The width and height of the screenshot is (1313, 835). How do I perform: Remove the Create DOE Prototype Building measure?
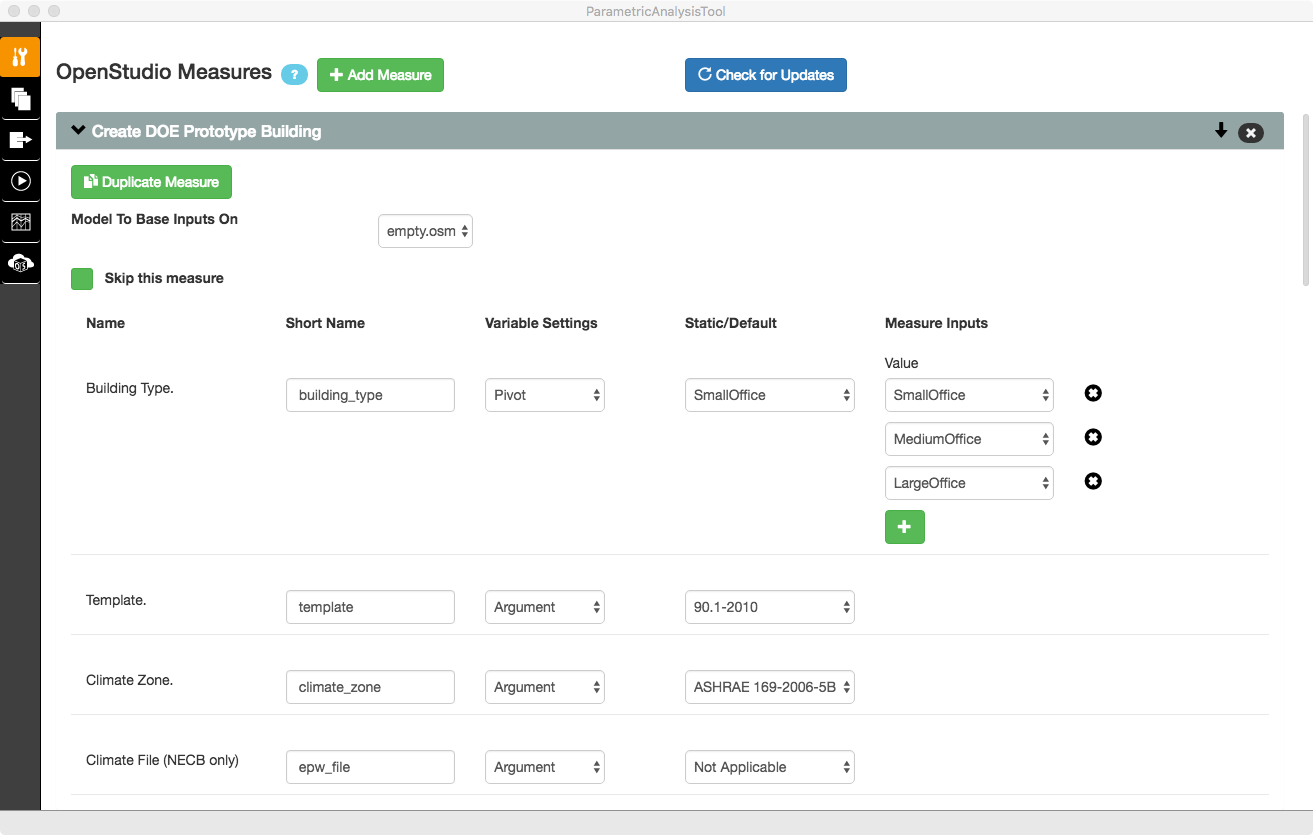coord(1250,132)
